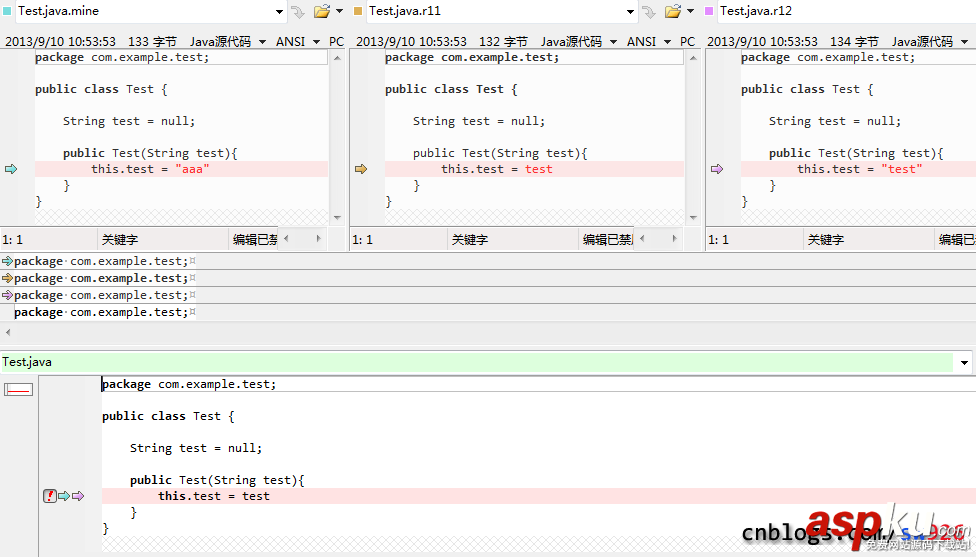
Task: Click the this.test = test line in the output pane
Action: [539, 496]
